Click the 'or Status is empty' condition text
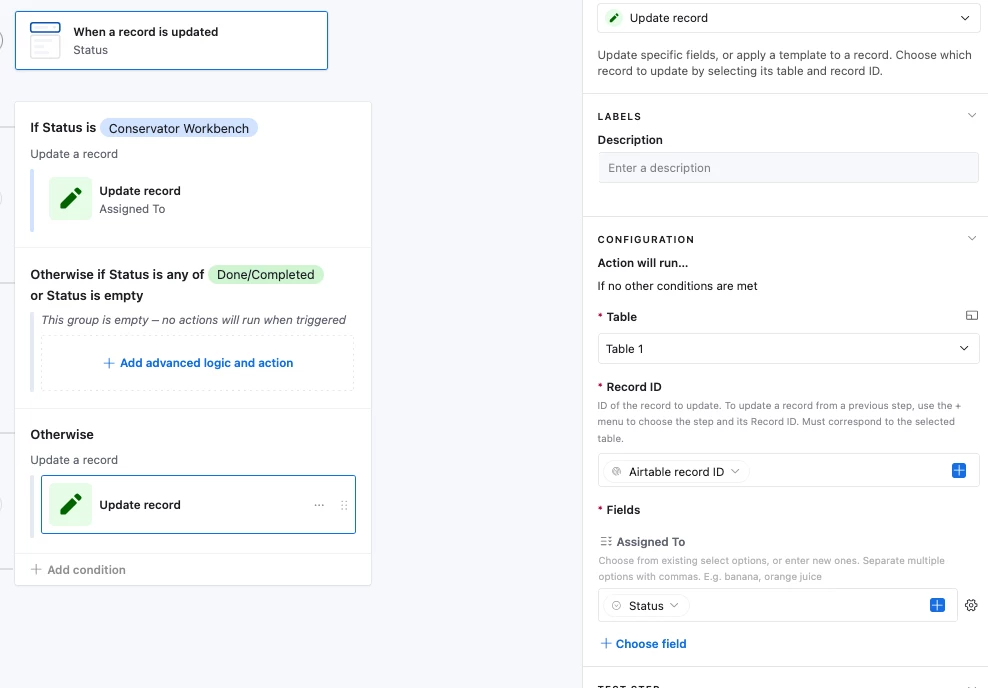The image size is (988, 688). tap(87, 295)
